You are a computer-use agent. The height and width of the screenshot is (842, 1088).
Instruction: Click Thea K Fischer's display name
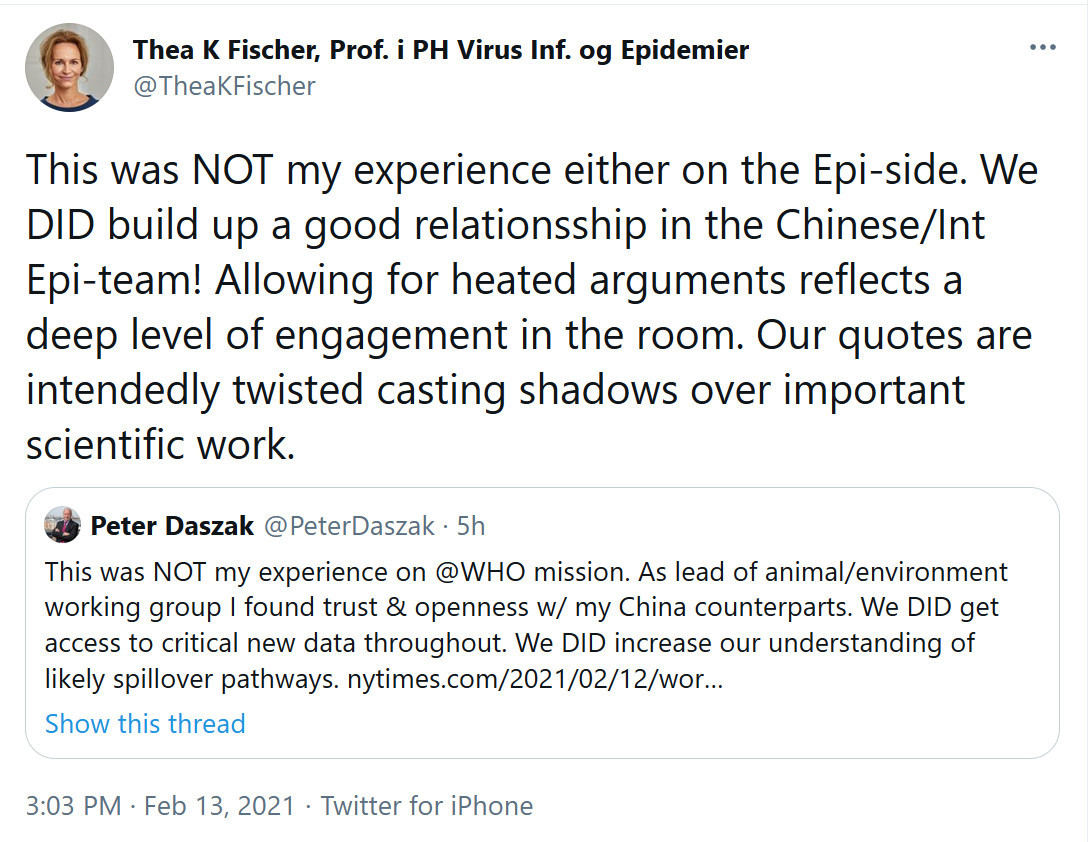pyautogui.click(x=440, y=49)
